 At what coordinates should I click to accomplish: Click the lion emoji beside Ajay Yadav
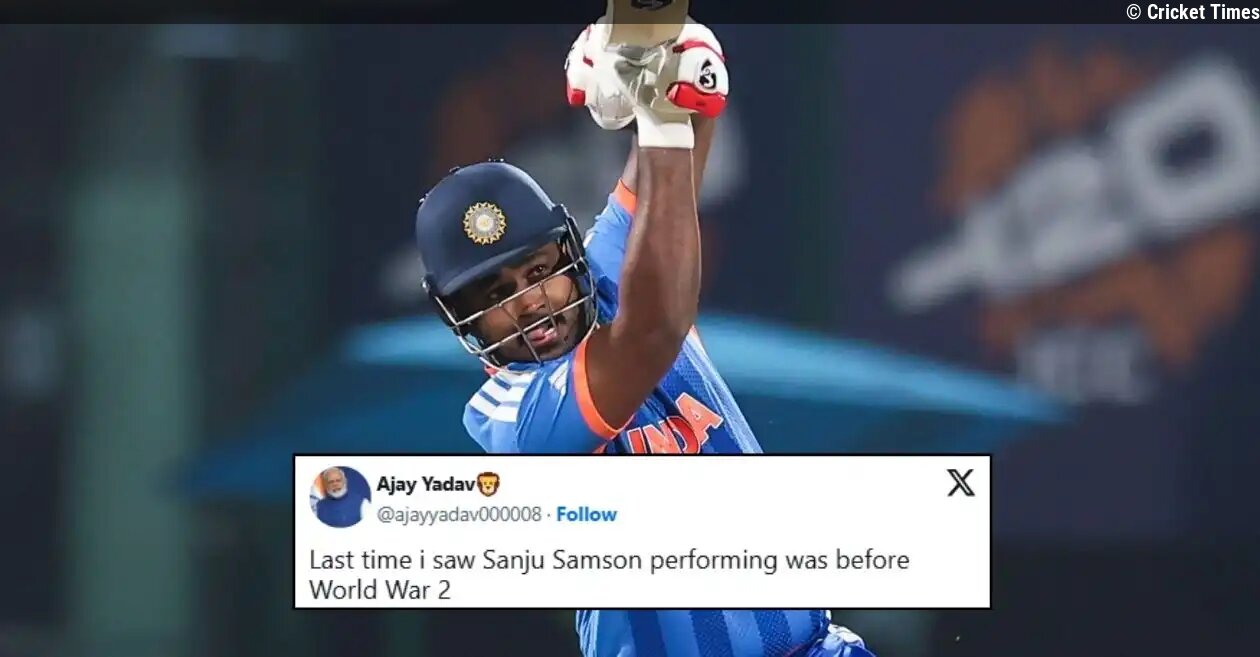pos(488,484)
